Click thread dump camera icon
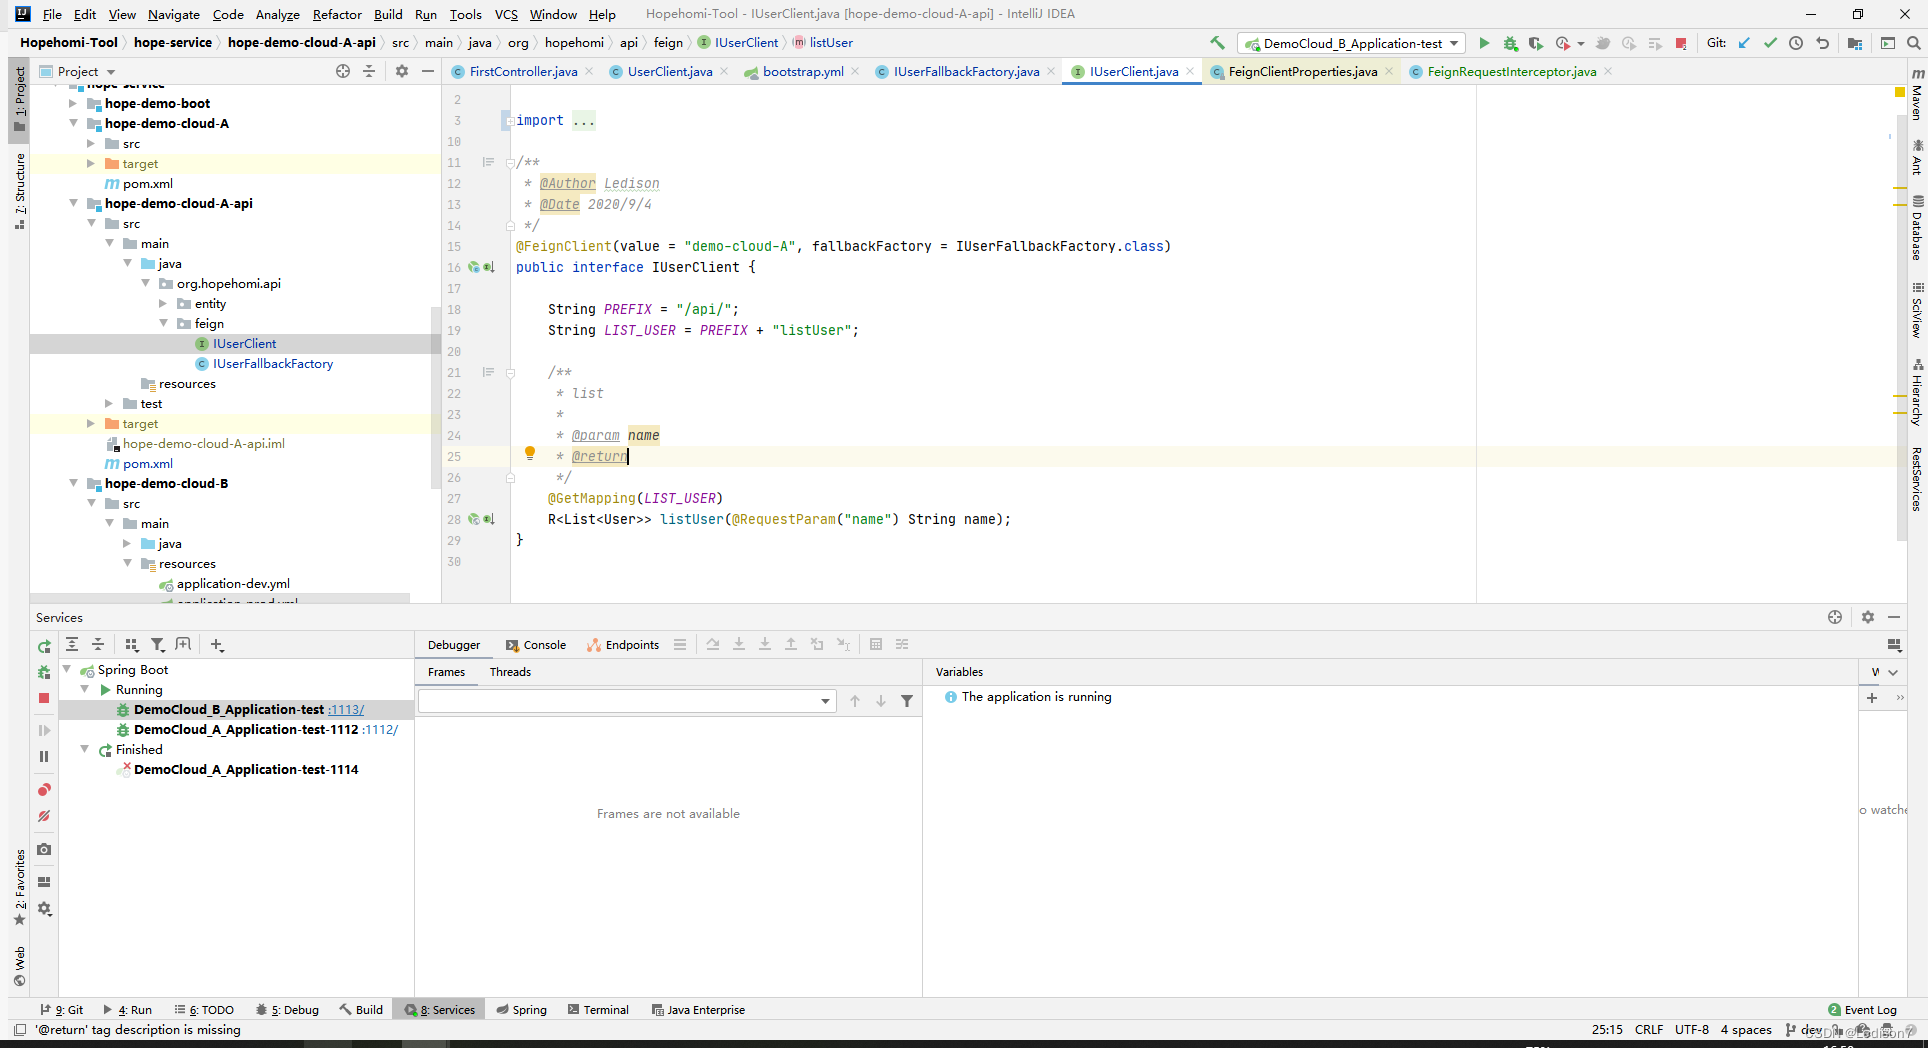Image resolution: width=1928 pixels, height=1048 pixels. [44, 849]
